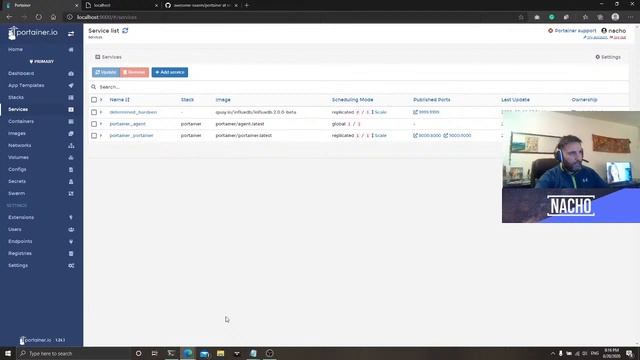The image size is (640, 360).
Task: Click the Extensions bolt icon
Action: [71, 218]
